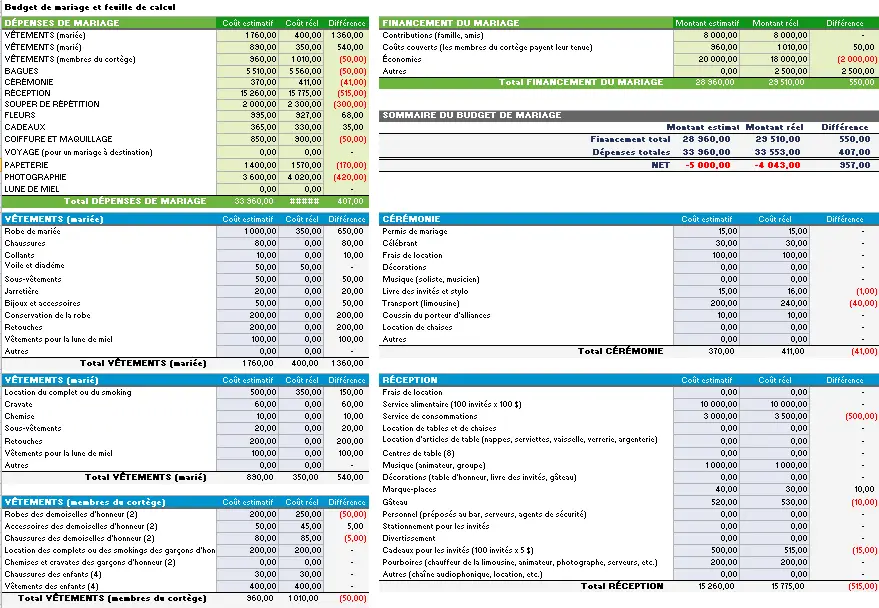Click the "Jarretière" item

pos(21,291)
